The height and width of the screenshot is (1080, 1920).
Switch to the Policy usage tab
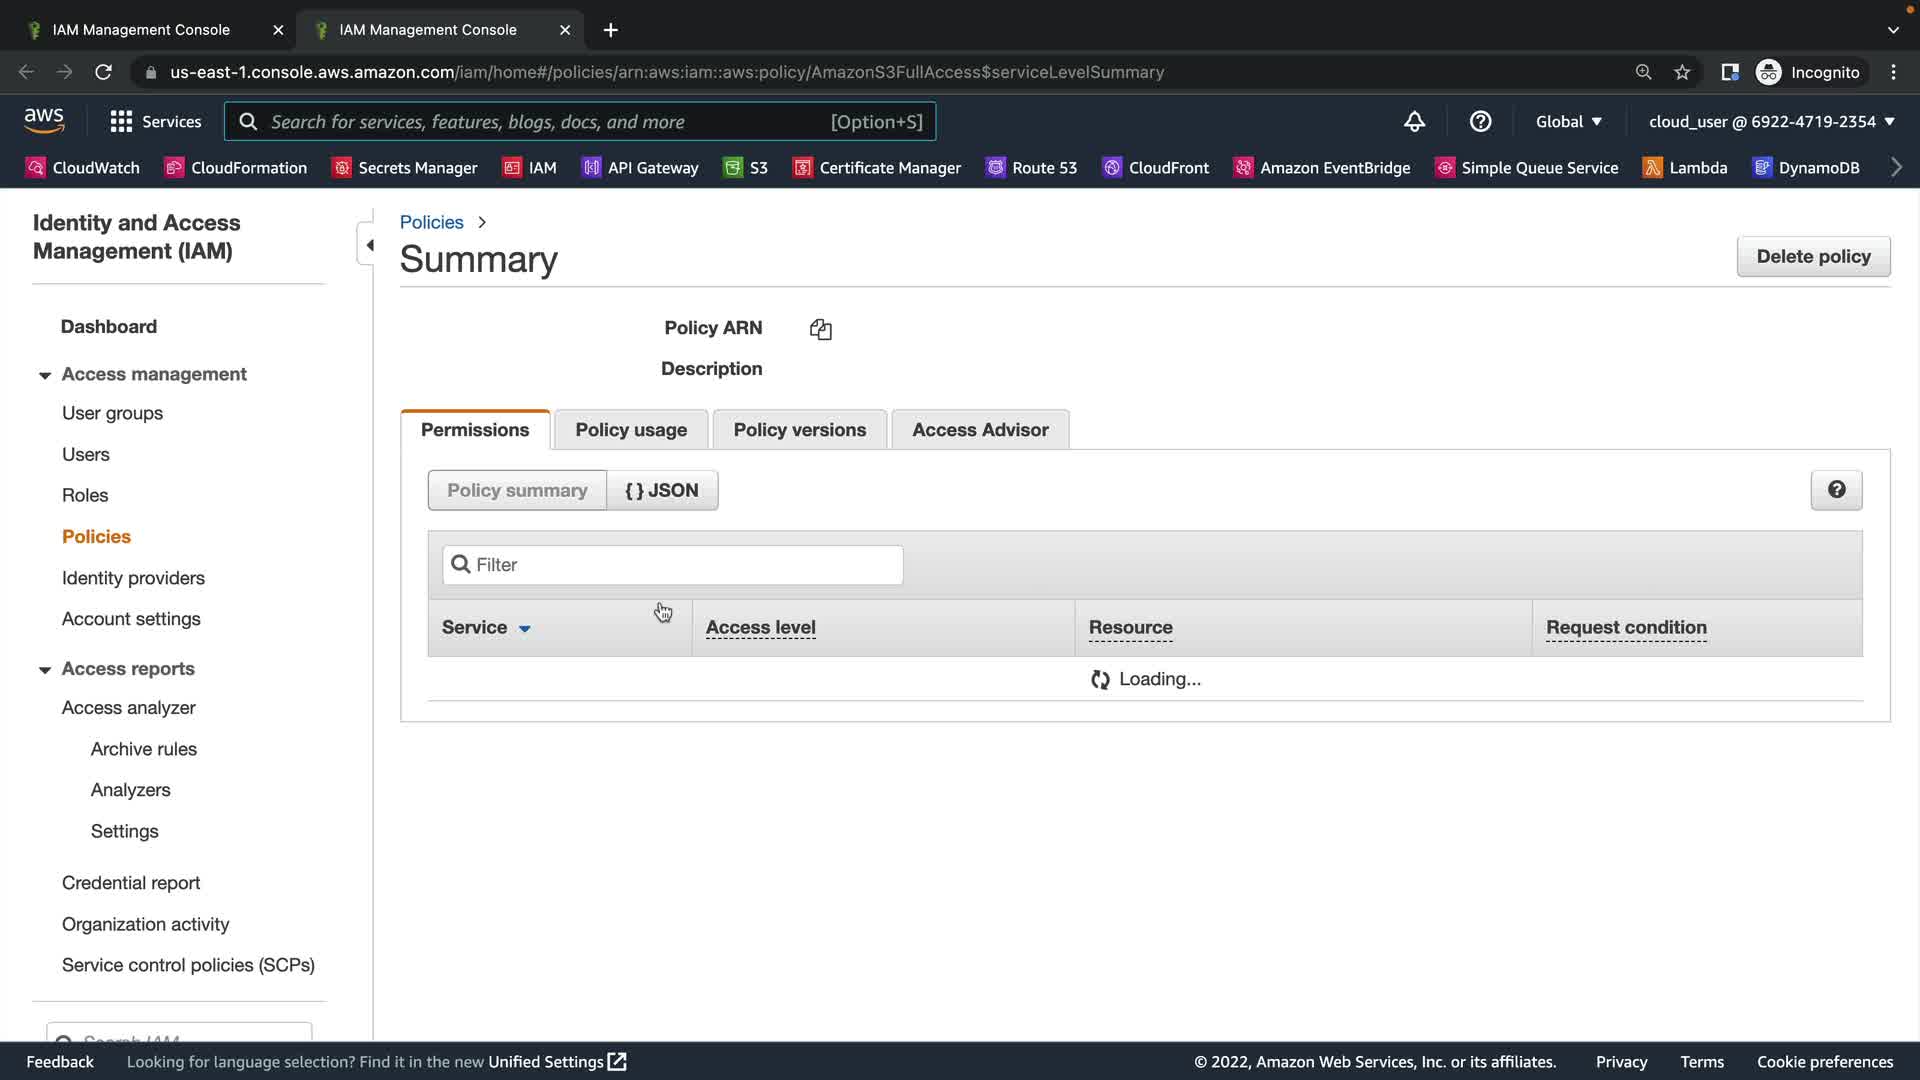pos(631,430)
